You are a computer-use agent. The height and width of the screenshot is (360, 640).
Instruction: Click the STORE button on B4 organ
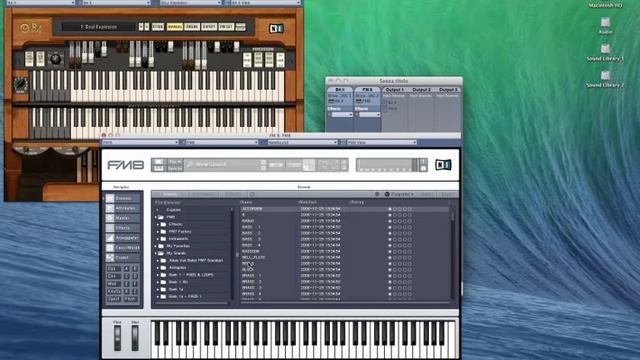pyautogui.click(x=158, y=27)
